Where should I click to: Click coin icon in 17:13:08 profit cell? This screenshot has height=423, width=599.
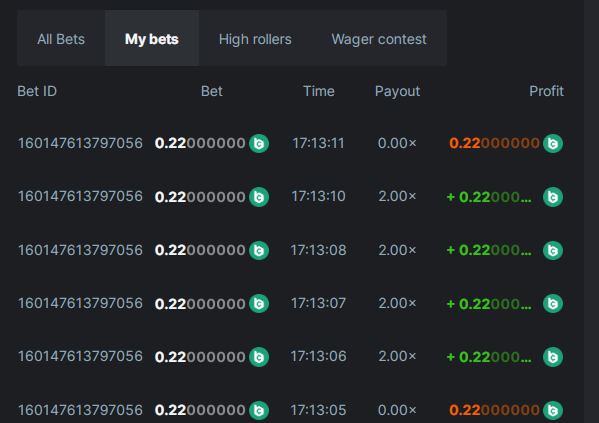pos(553,250)
